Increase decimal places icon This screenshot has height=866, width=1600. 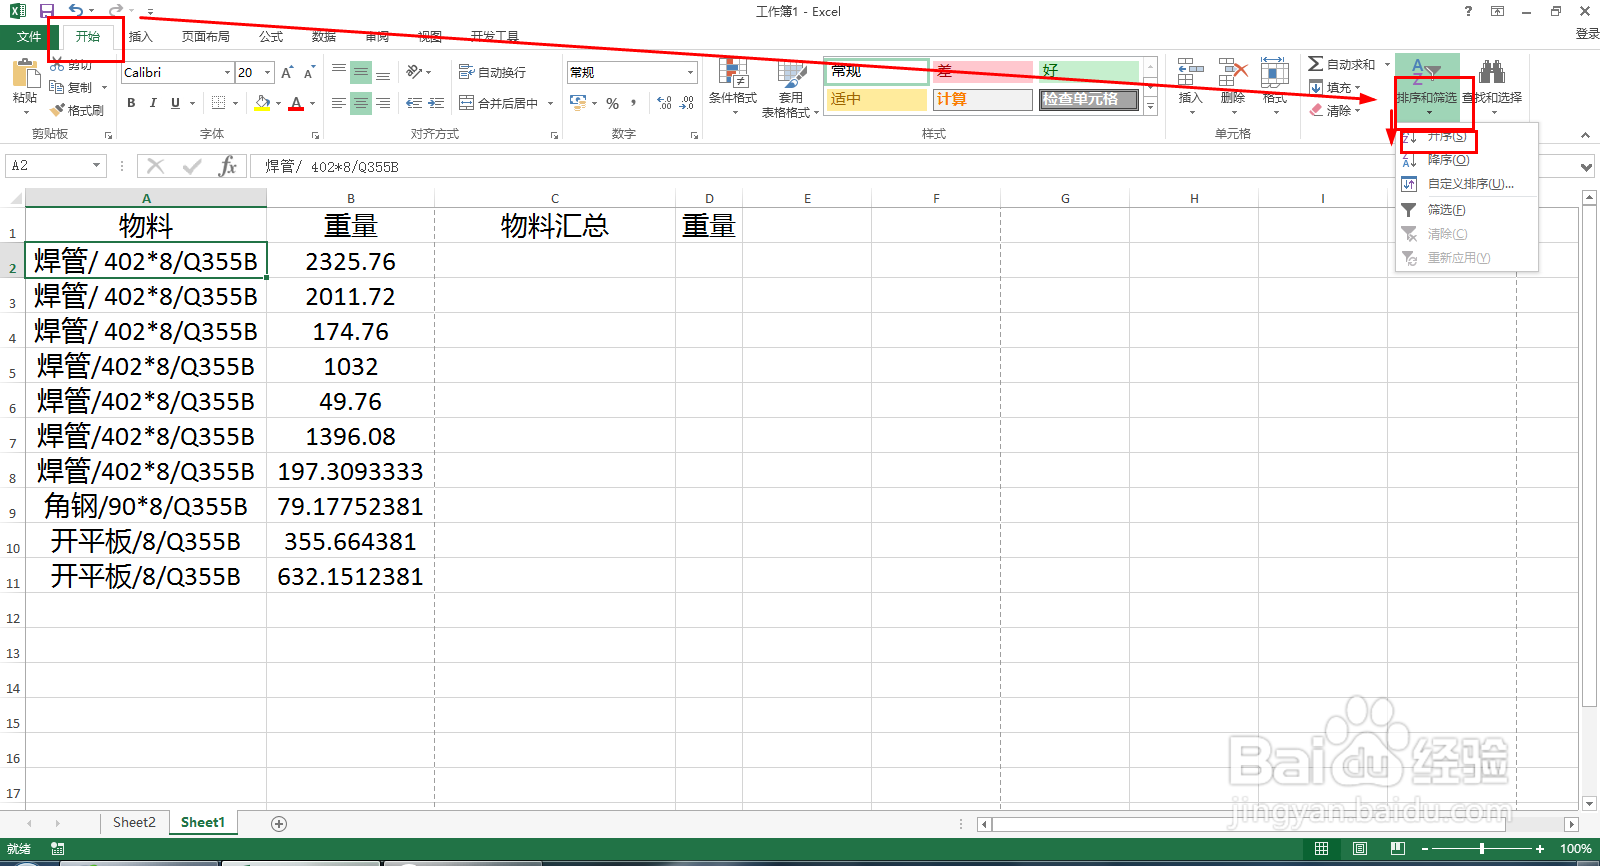tap(664, 103)
